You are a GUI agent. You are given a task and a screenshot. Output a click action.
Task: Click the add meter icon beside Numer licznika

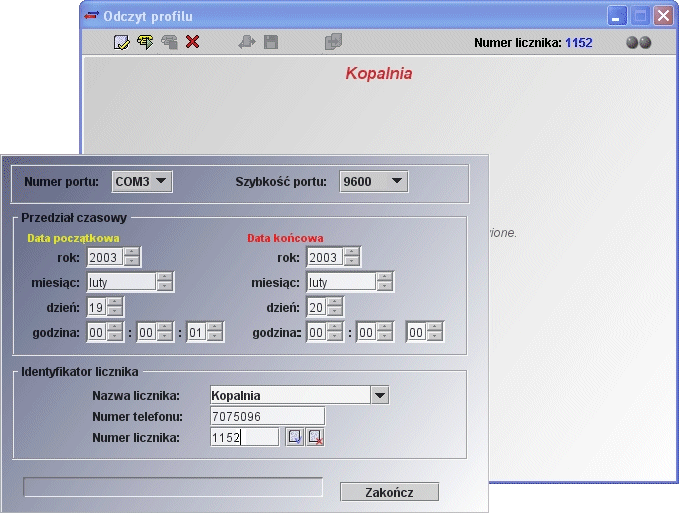tap(294, 437)
